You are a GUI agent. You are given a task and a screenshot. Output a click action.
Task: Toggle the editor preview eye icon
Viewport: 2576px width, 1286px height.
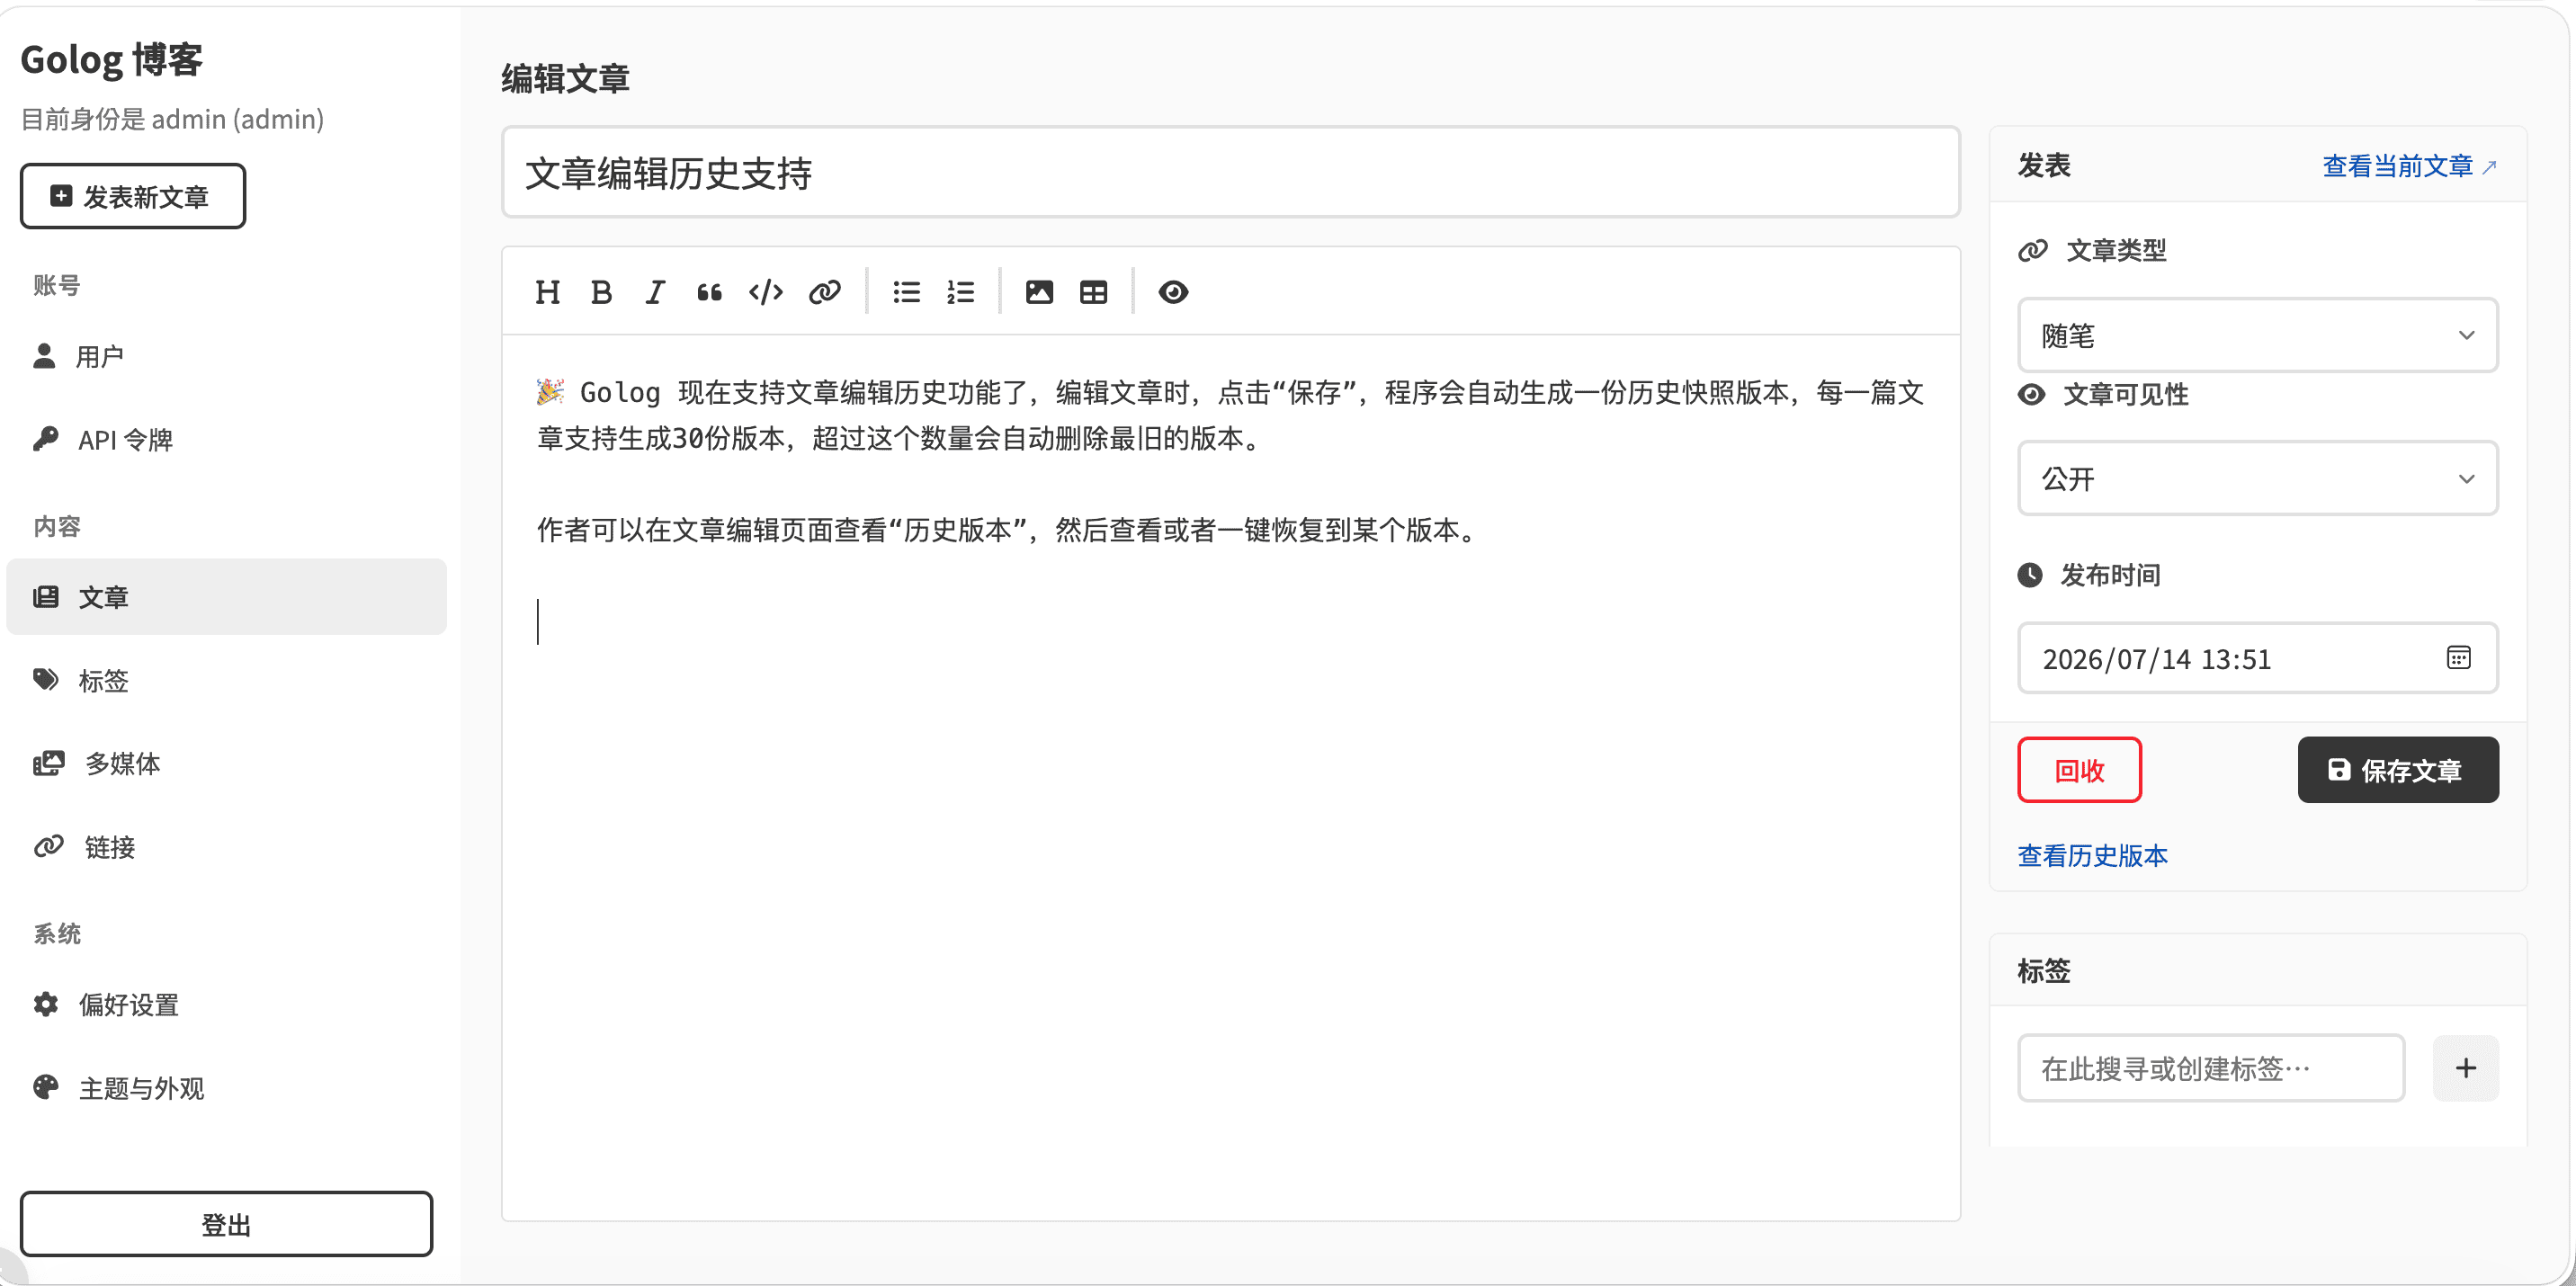click(x=1173, y=292)
